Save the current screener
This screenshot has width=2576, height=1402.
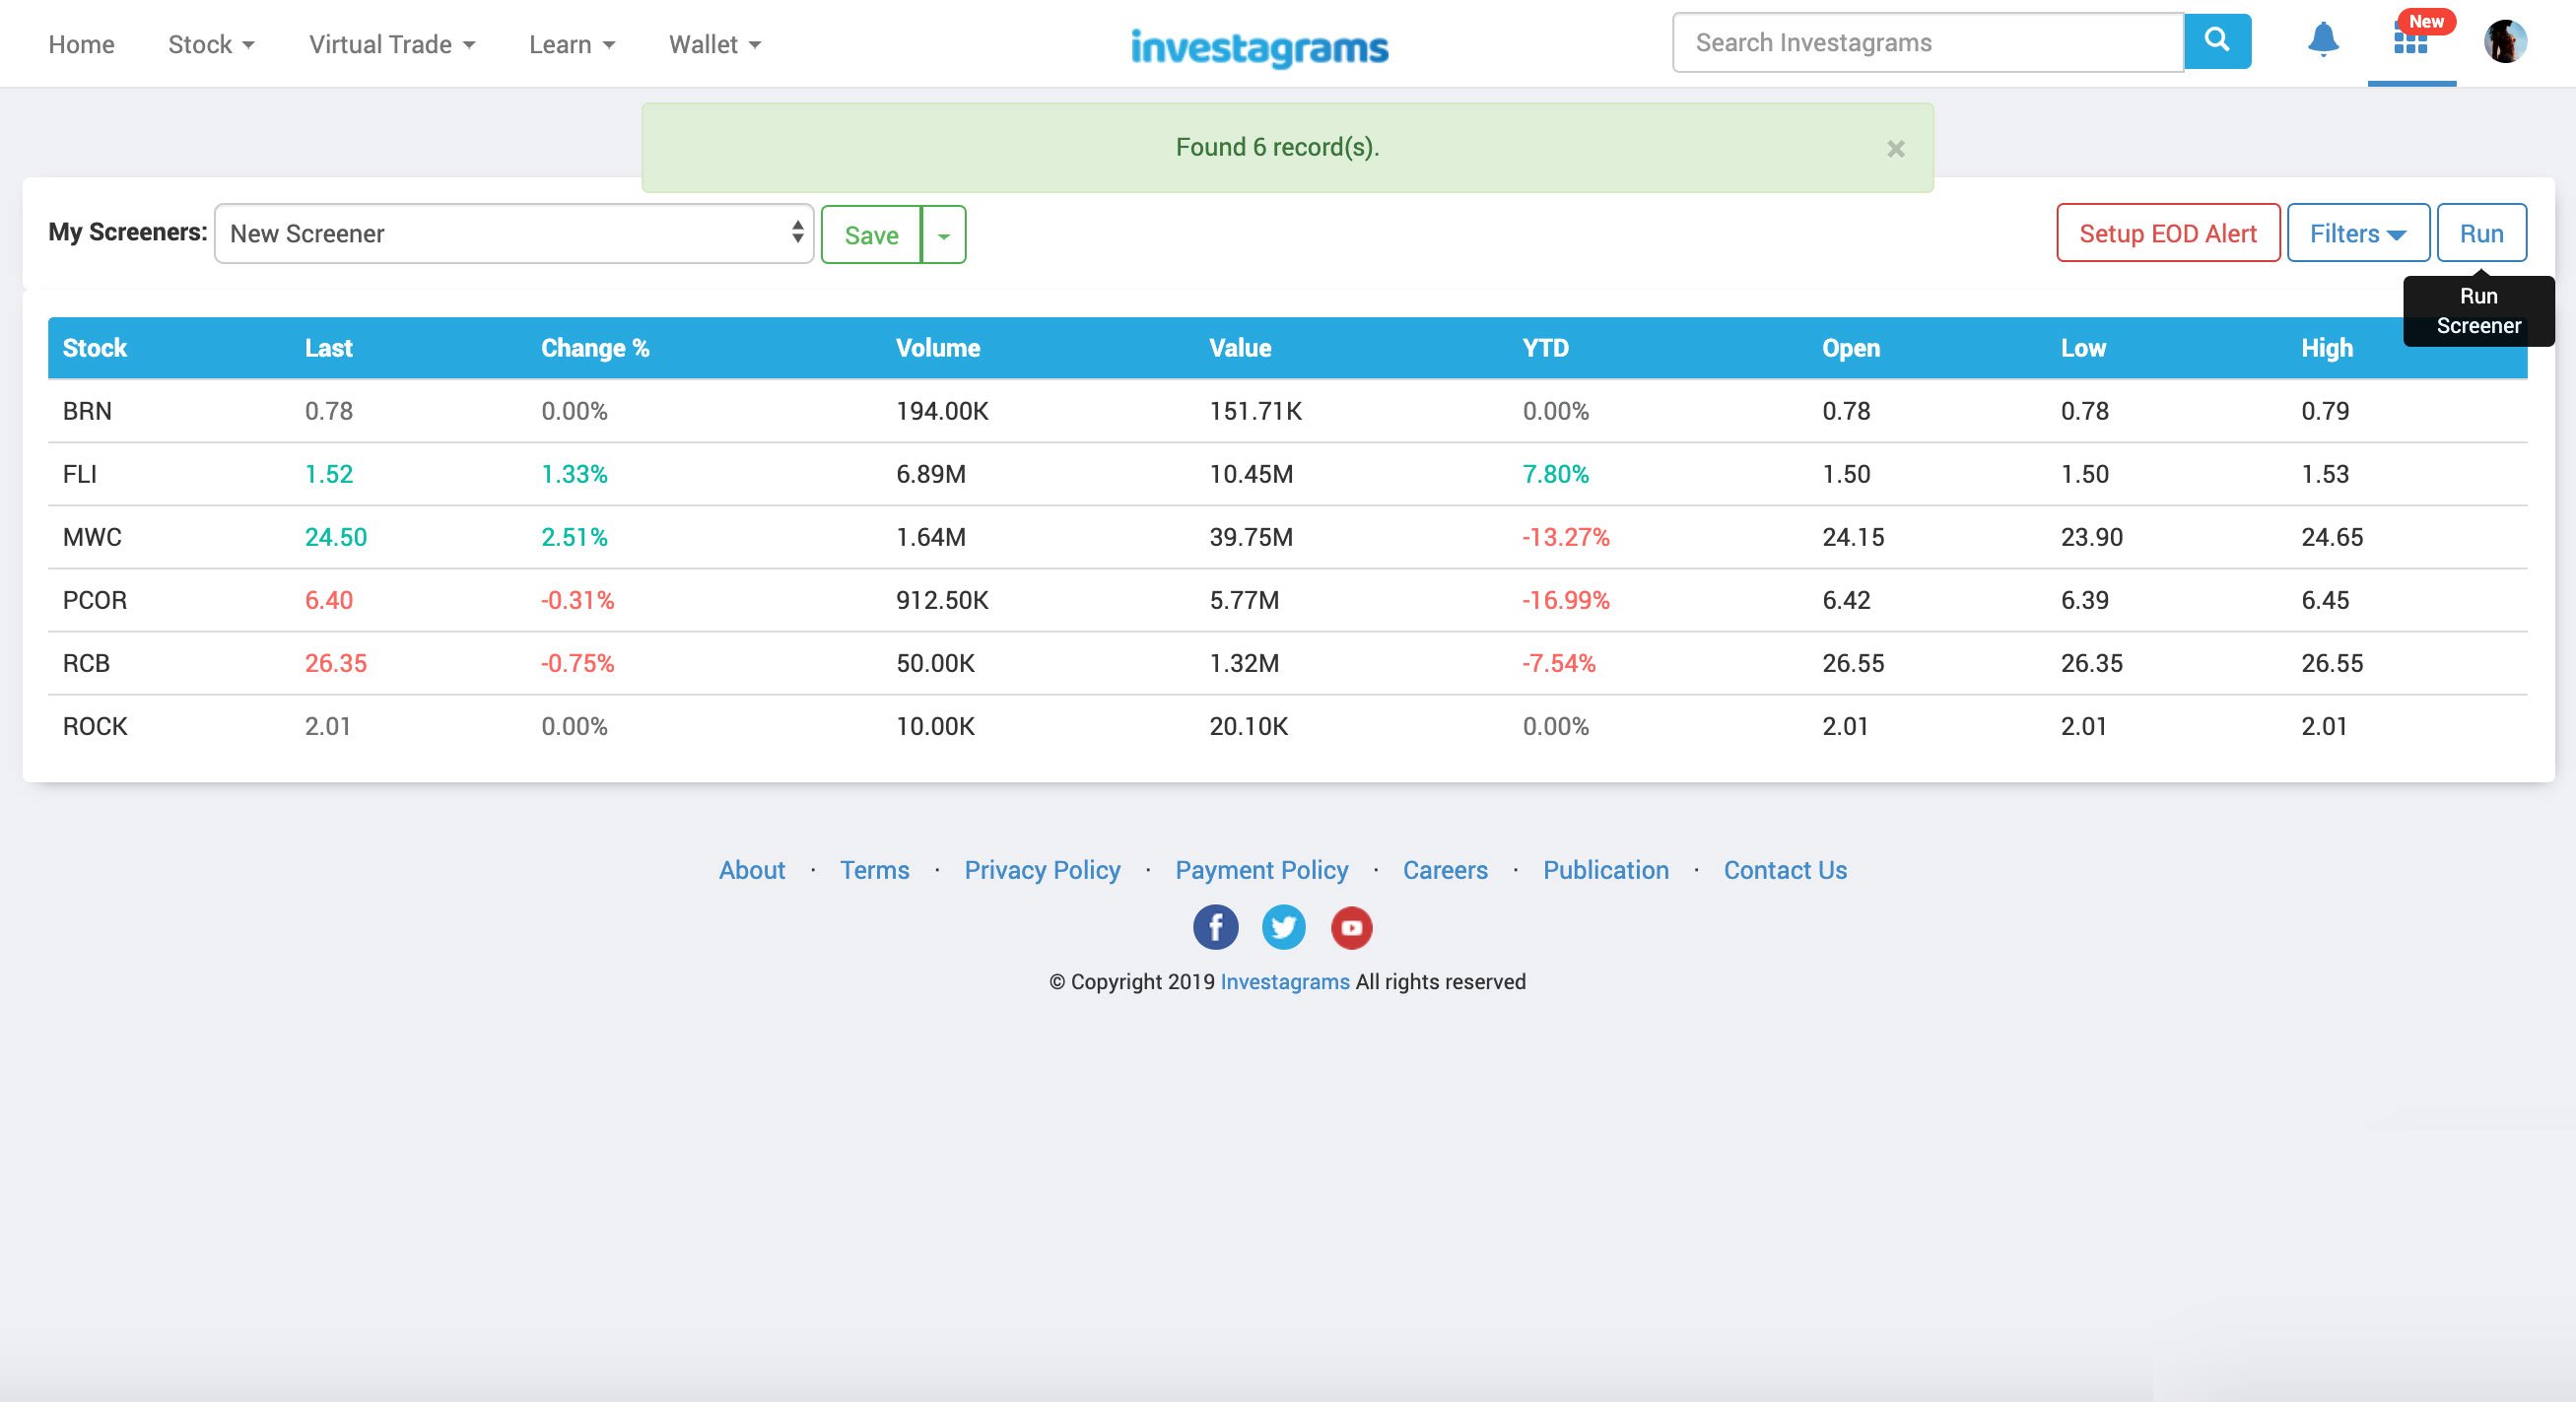click(871, 235)
